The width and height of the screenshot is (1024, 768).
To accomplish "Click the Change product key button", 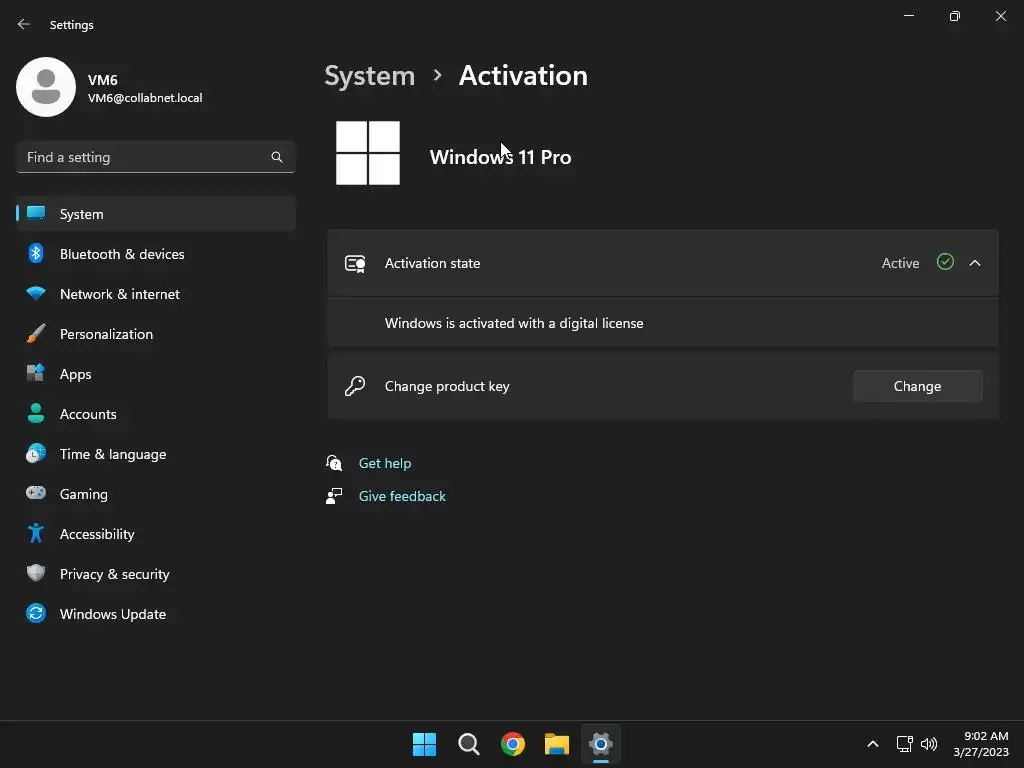I will [x=918, y=387].
